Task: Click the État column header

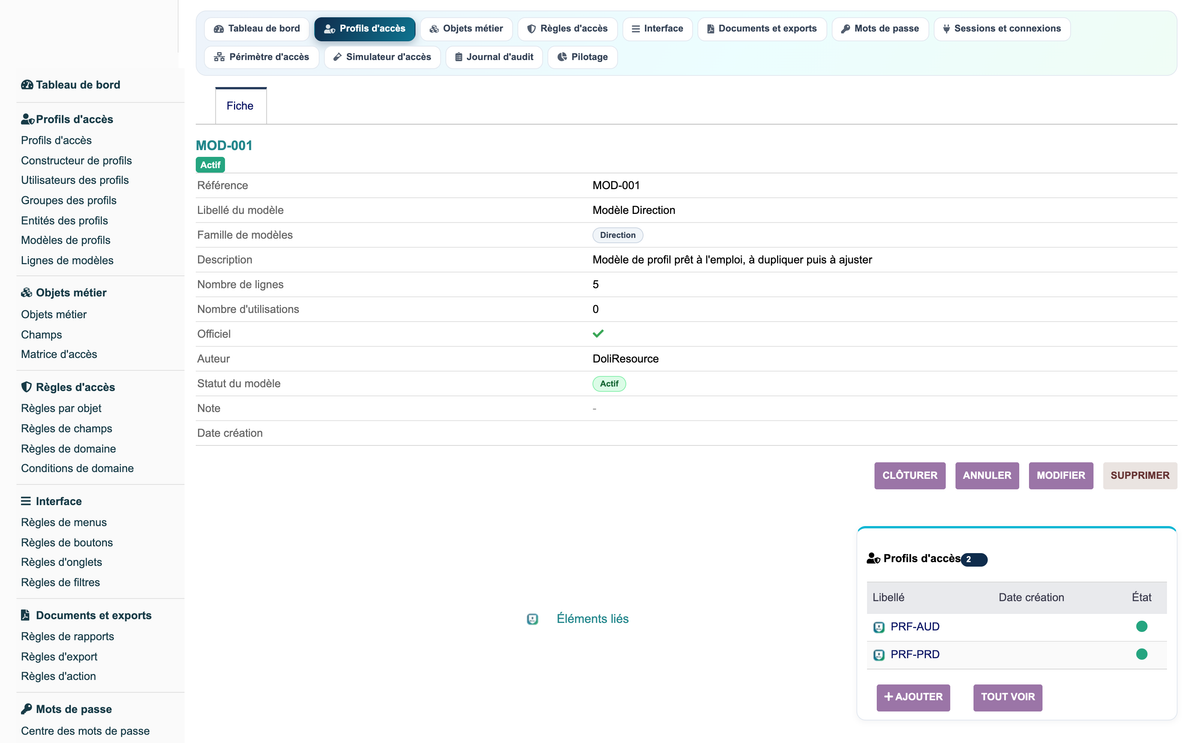Action: click(x=1142, y=597)
